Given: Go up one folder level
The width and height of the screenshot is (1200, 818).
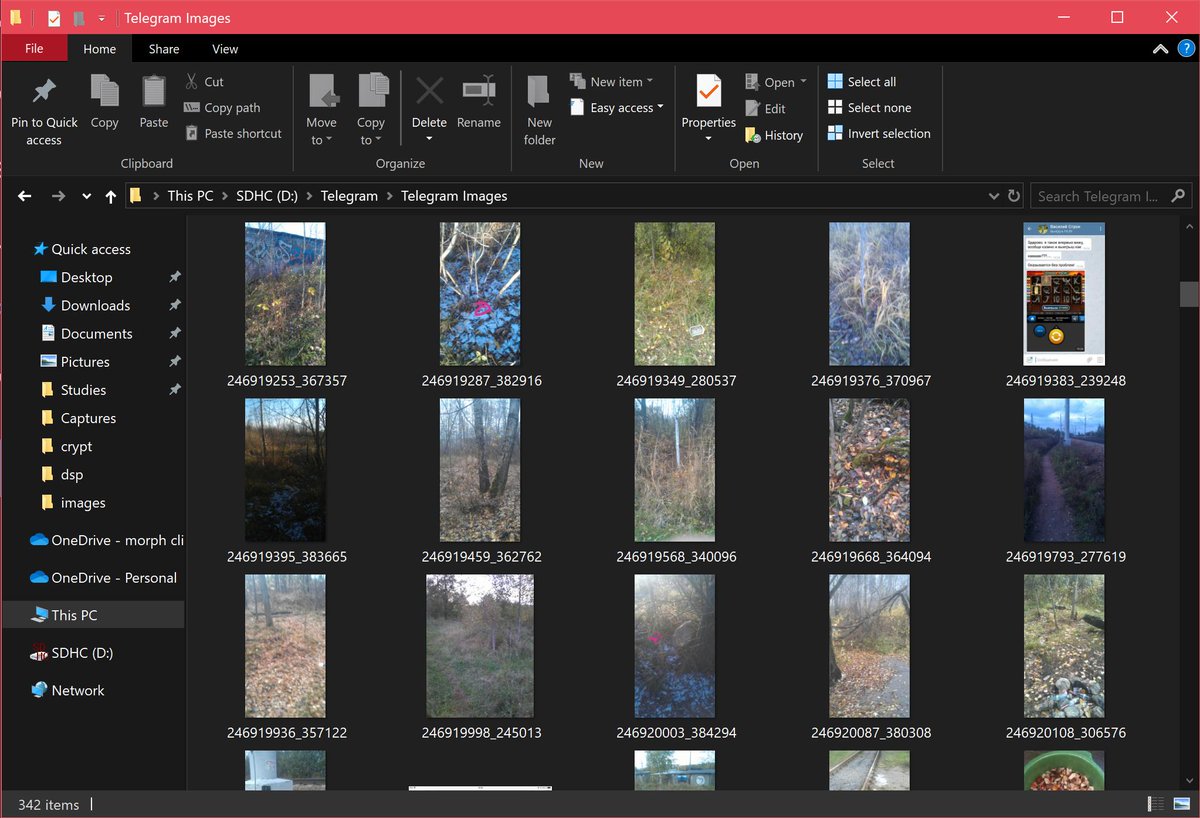Looking at the screenshot, I should (110, 196).
